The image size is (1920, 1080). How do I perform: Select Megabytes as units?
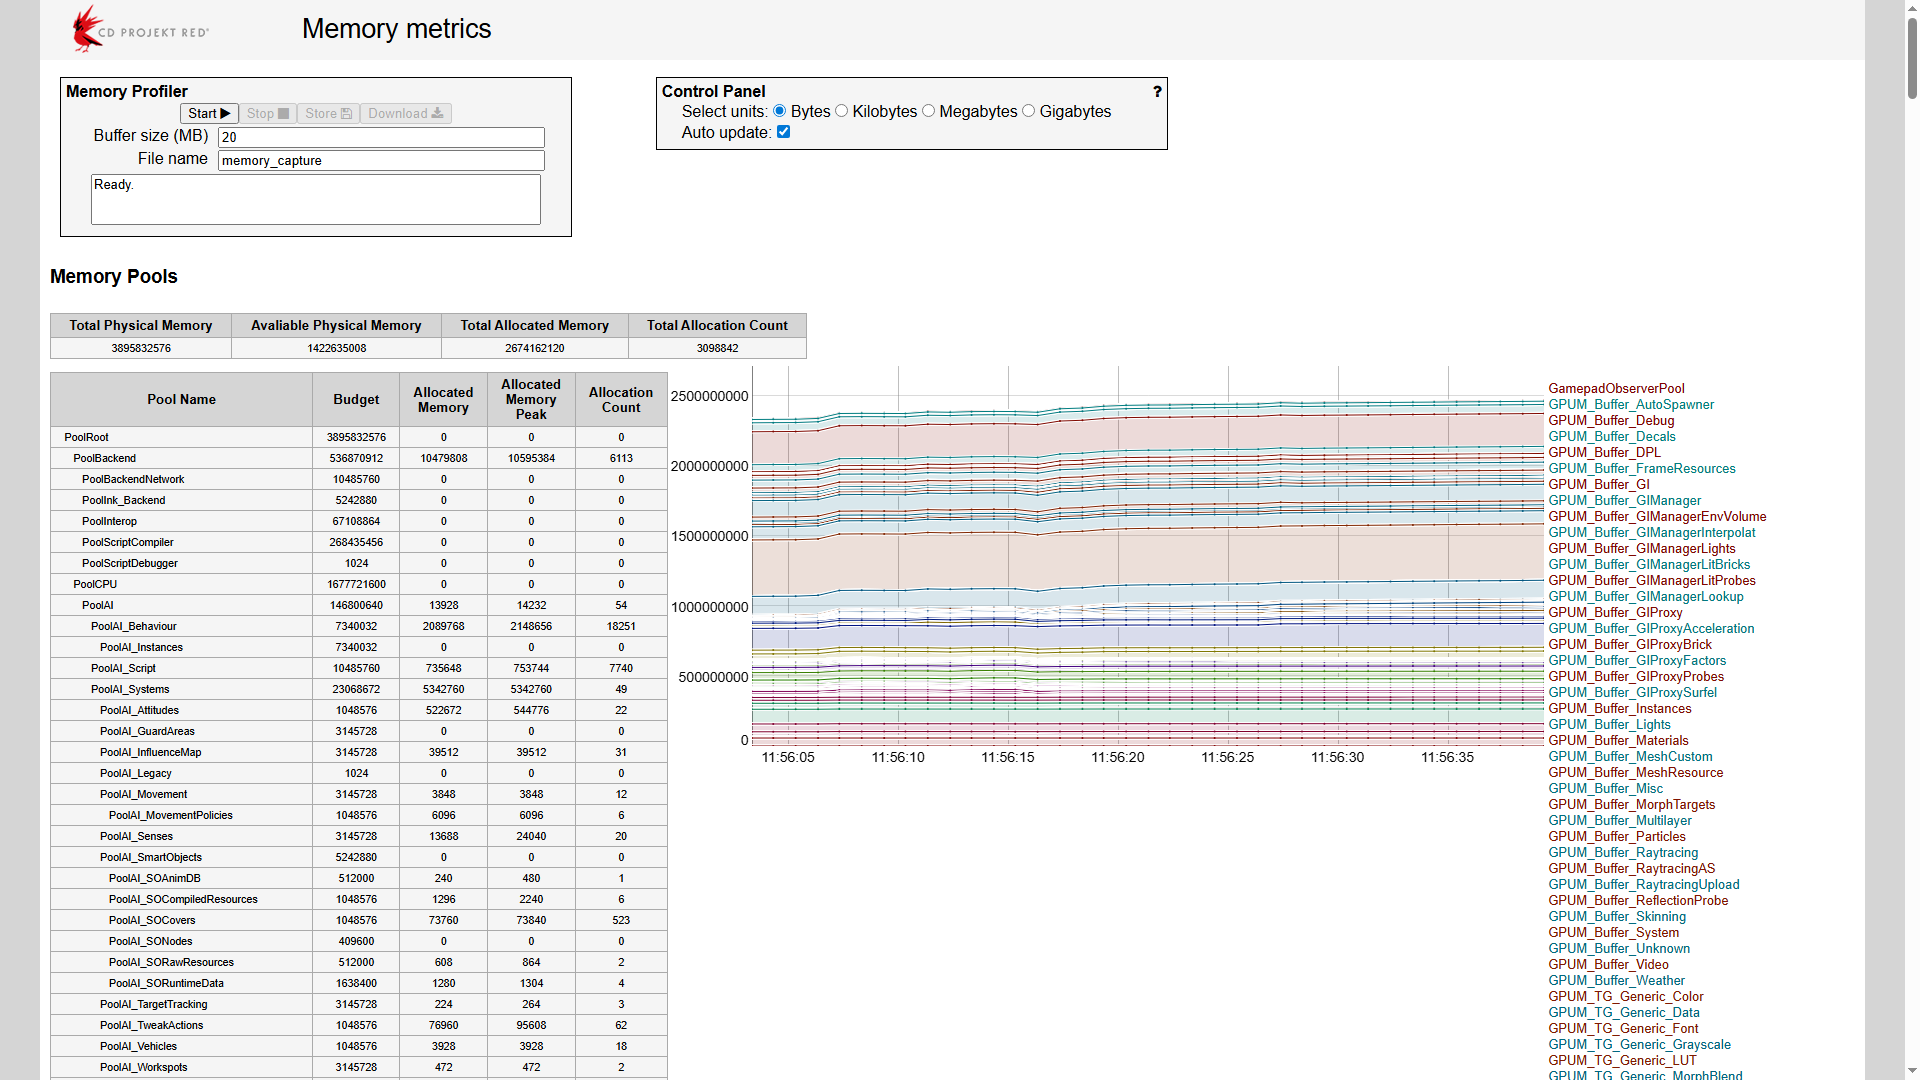coord(928,111)
